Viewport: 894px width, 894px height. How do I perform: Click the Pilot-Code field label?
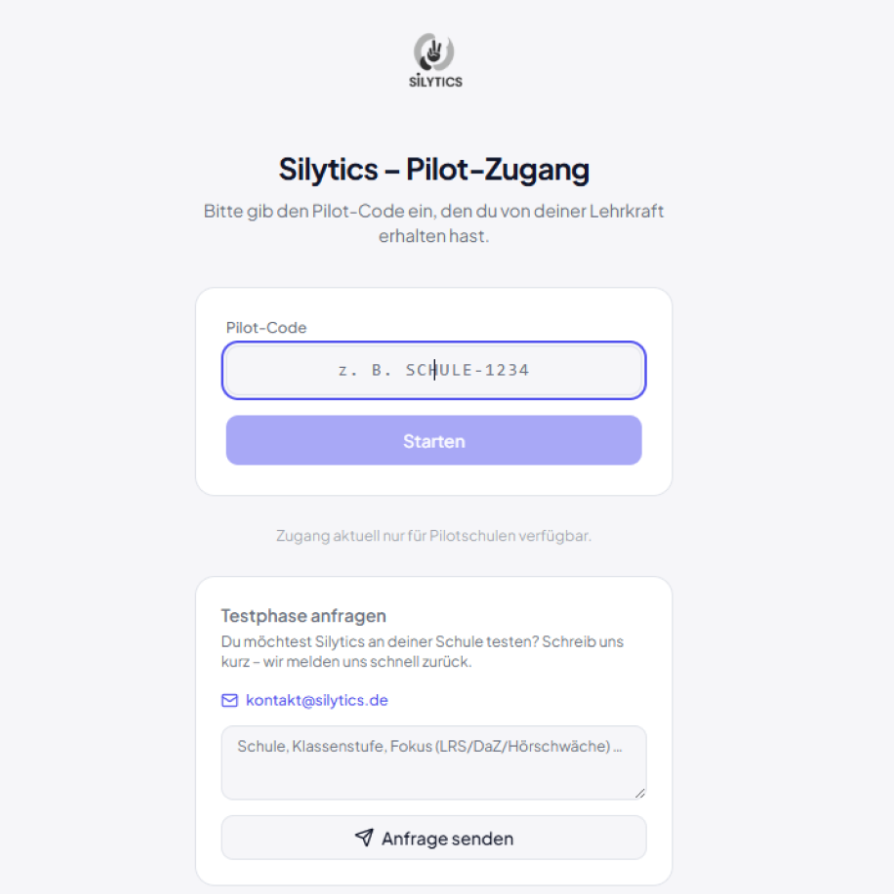[x=266, y=328]
